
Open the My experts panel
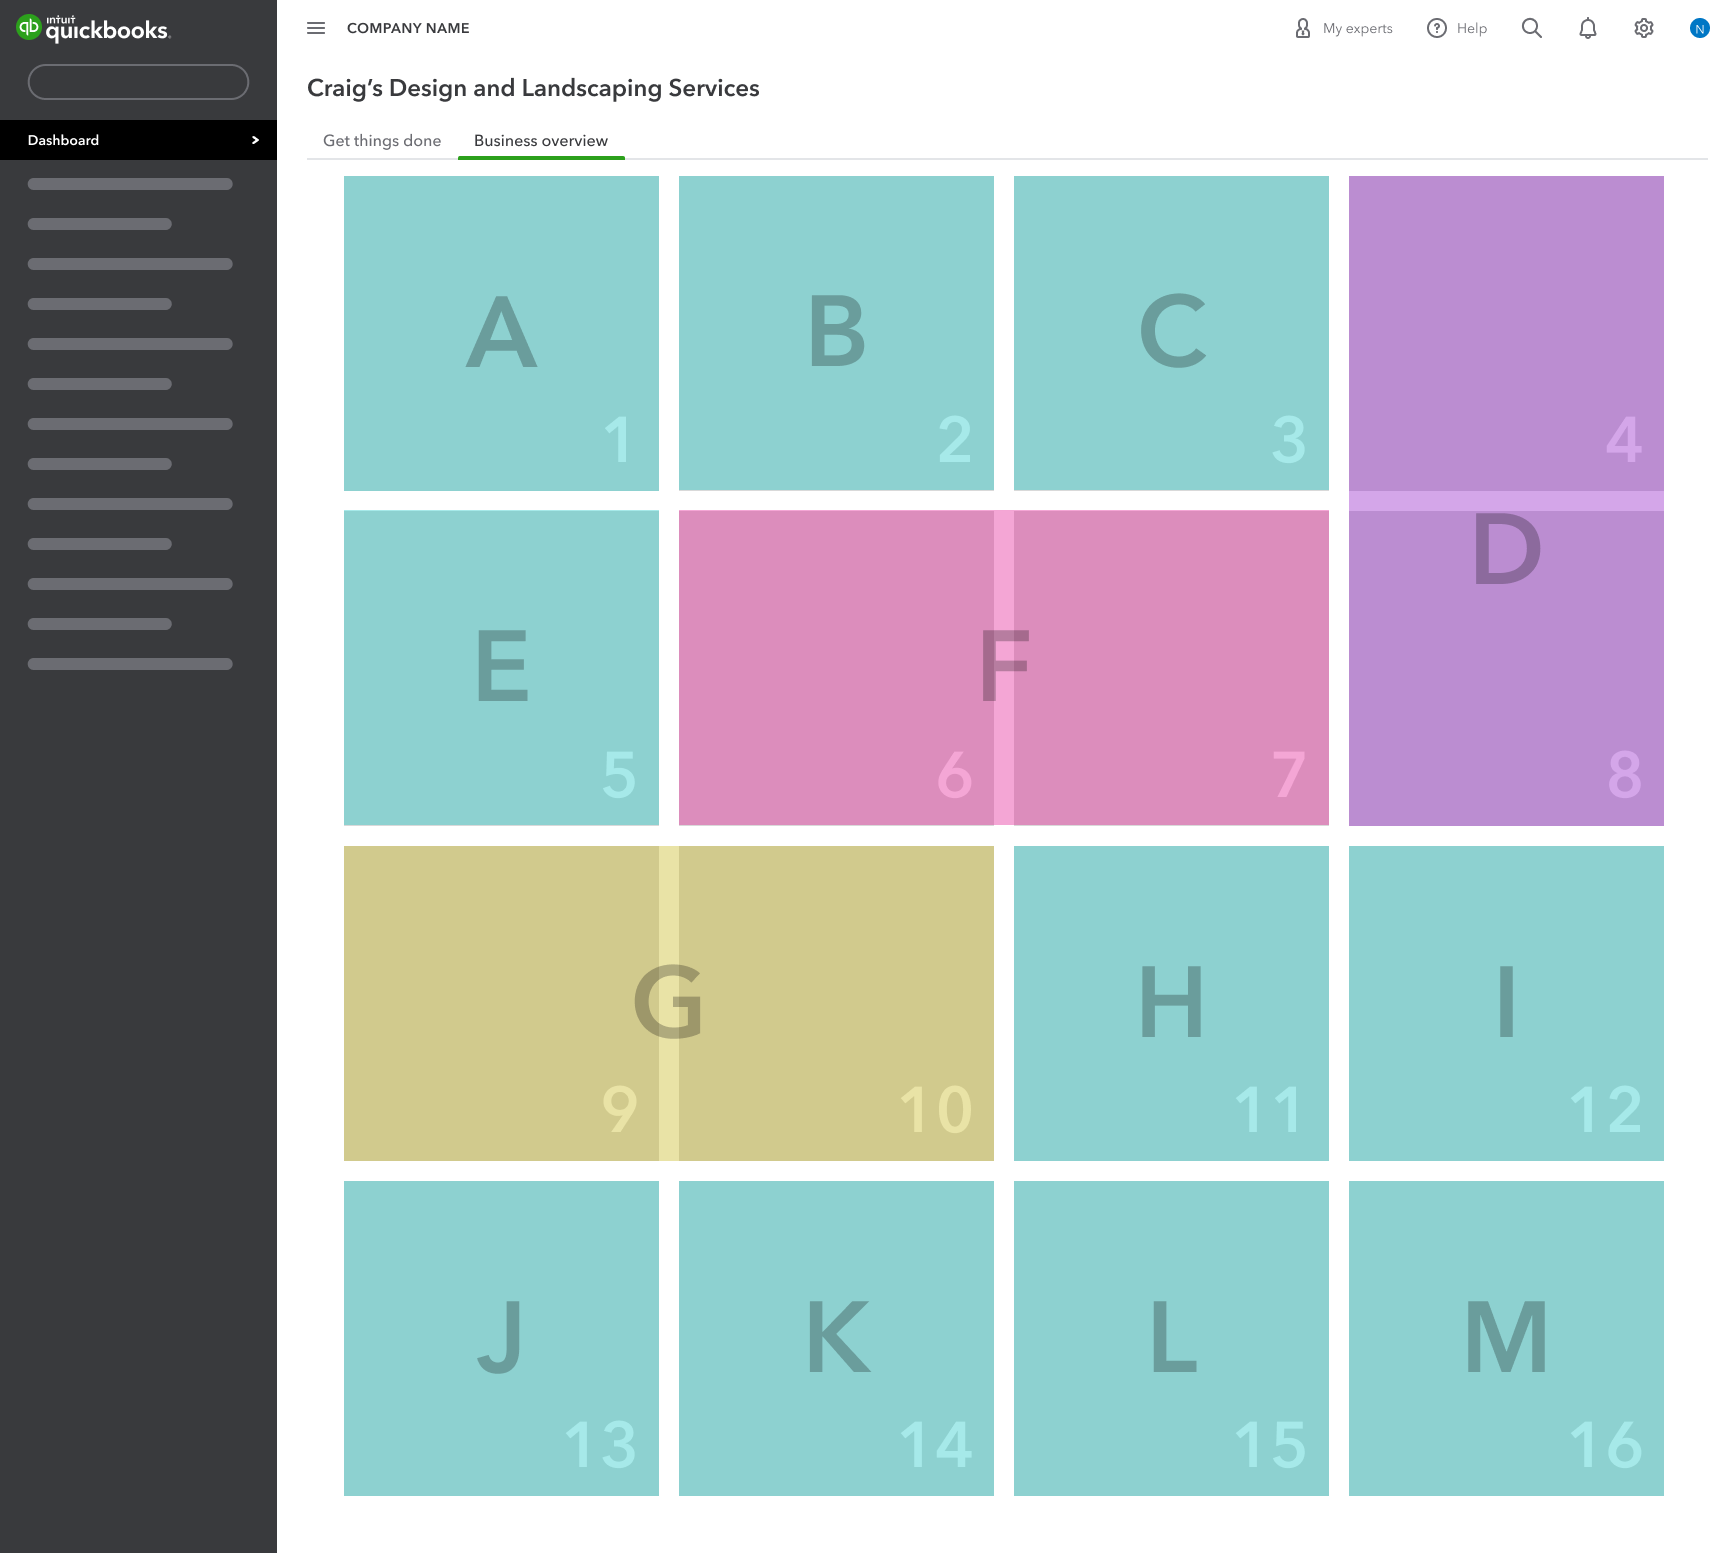coord(1343,28)
